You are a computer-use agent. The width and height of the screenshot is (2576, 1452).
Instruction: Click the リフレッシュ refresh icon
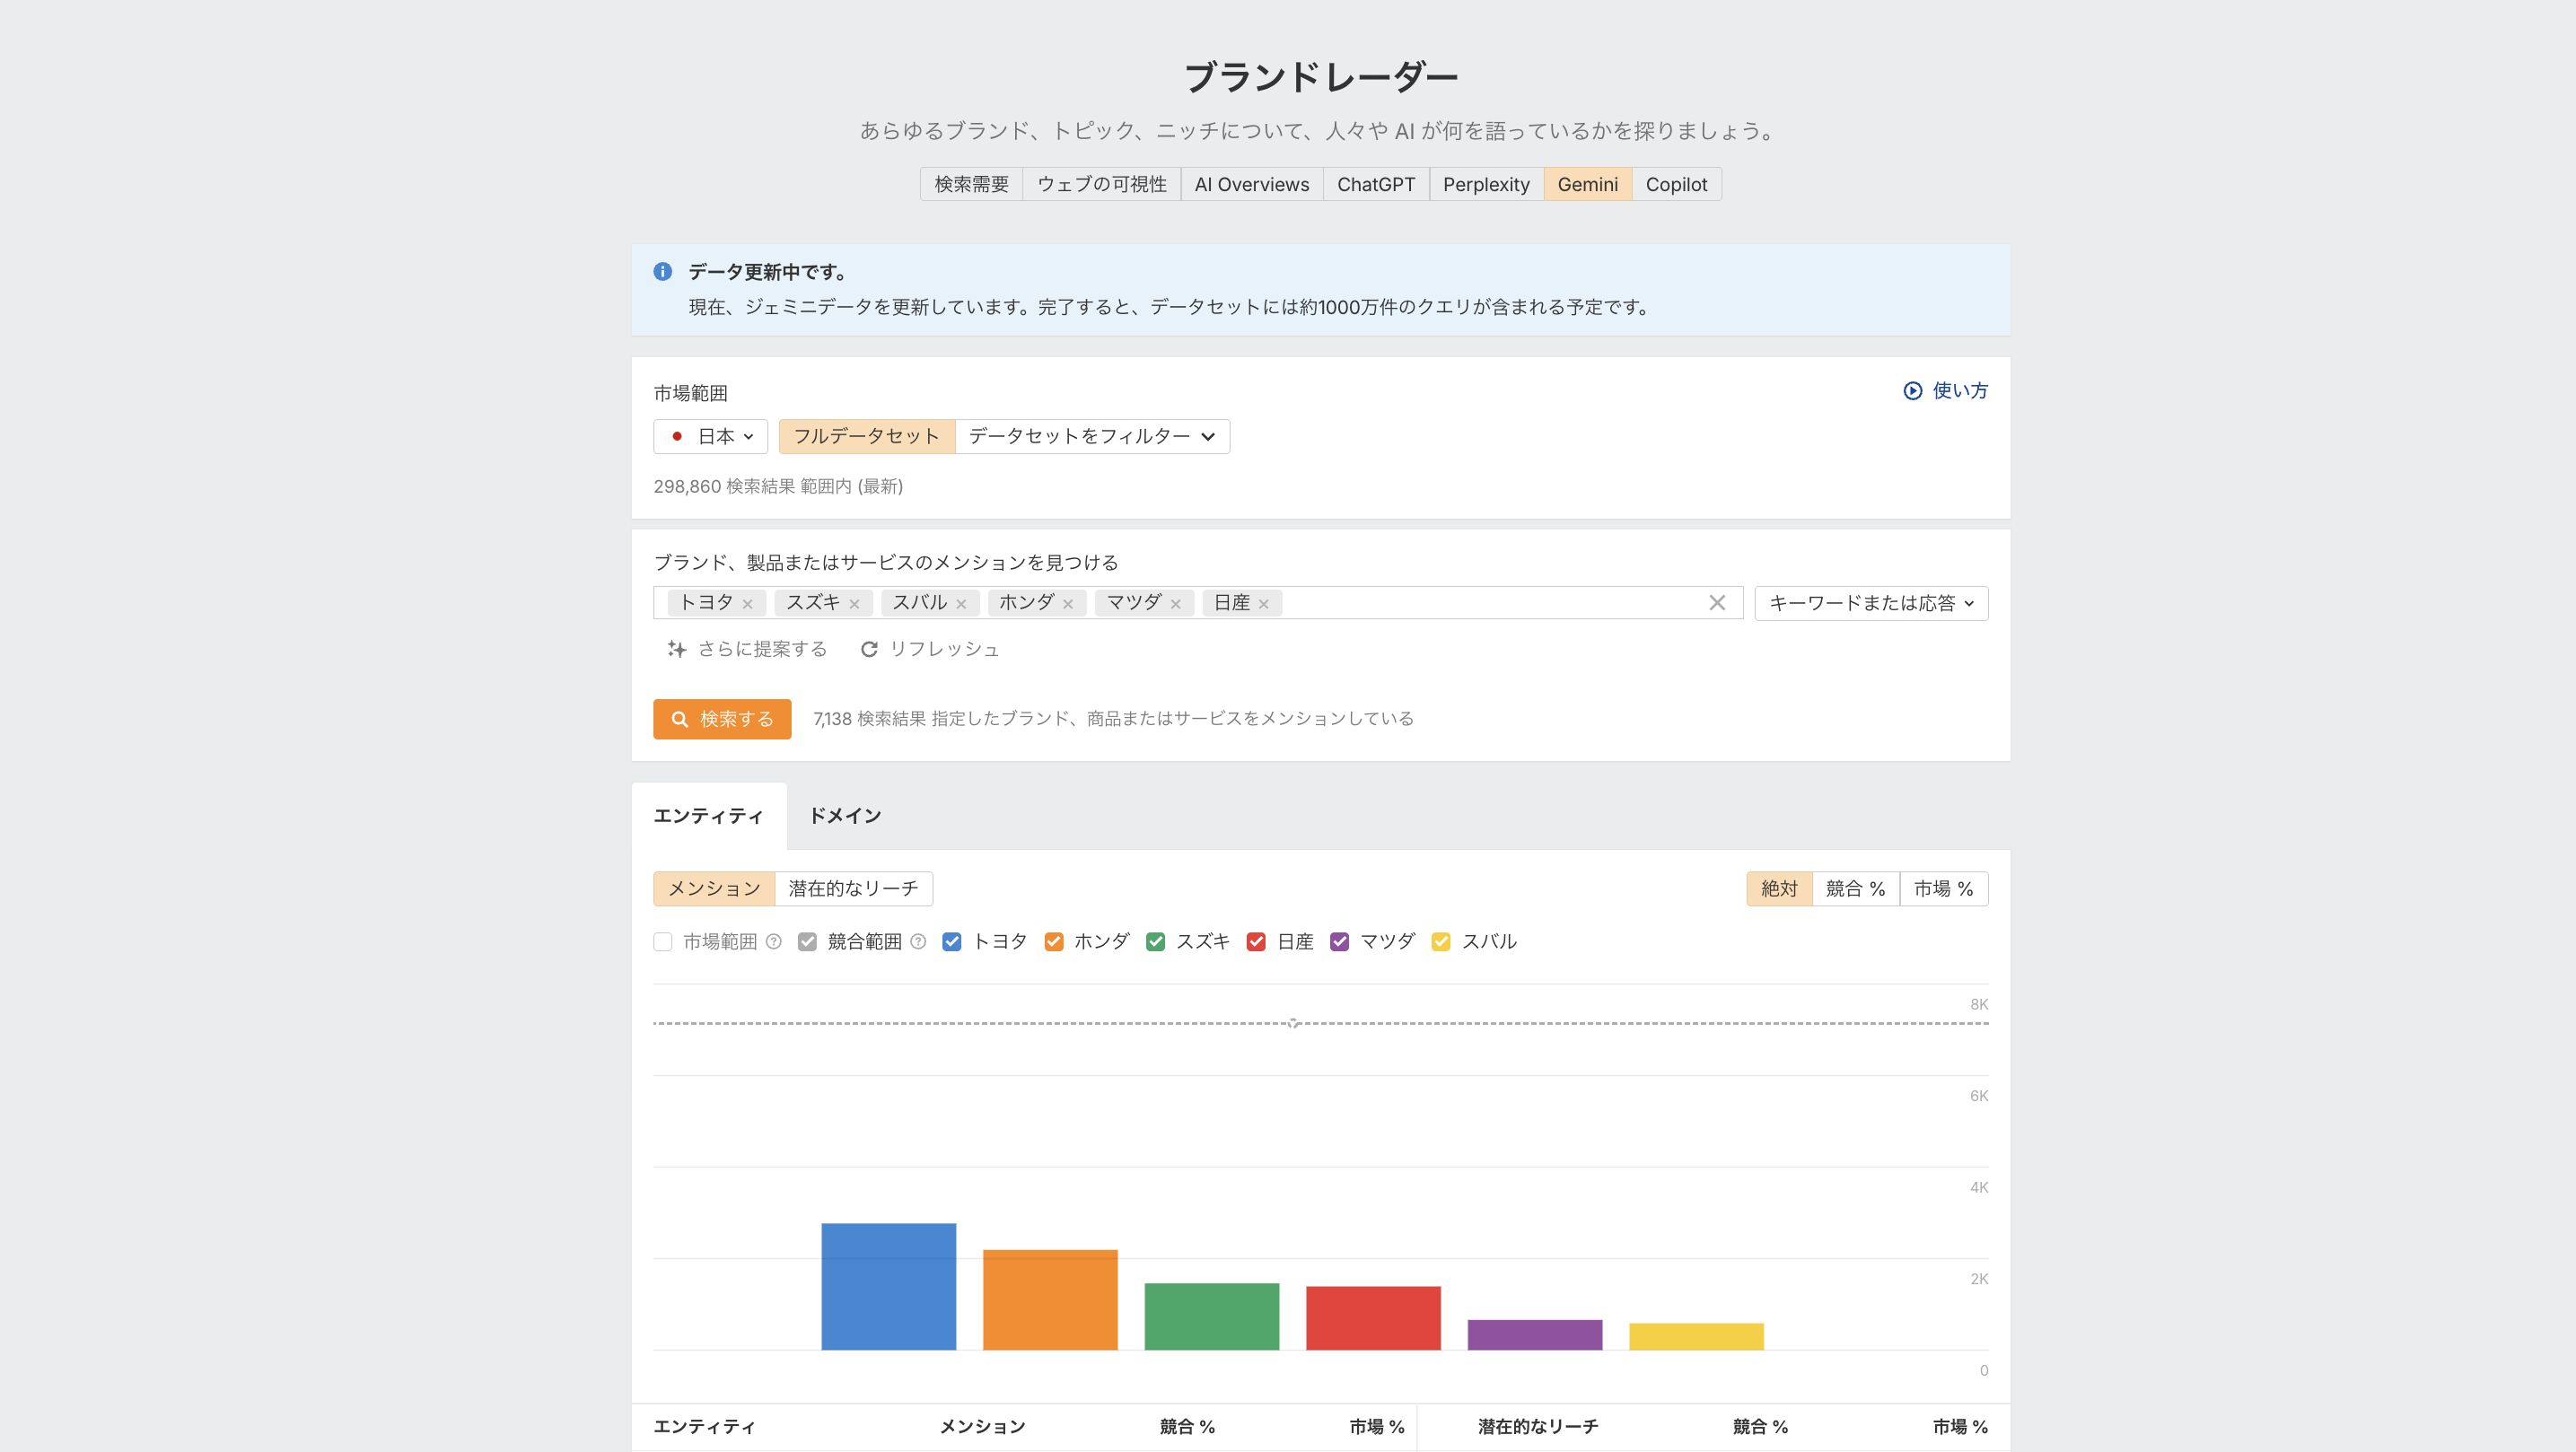pyautogui.click(x=869, y=649)
